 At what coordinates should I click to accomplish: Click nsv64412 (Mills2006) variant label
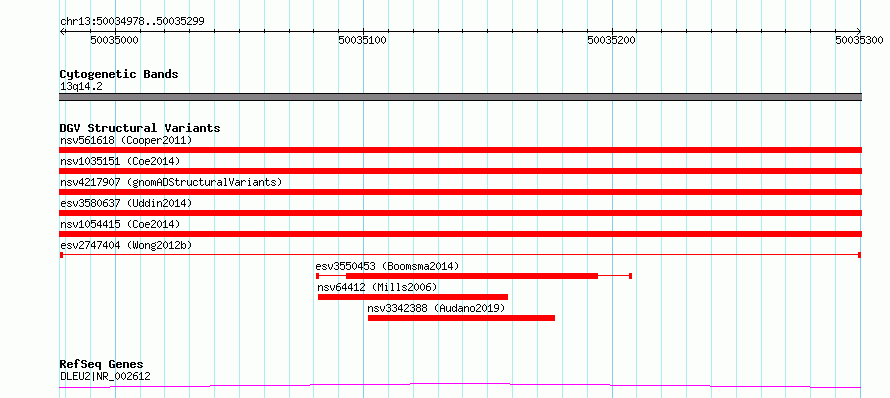377,287
